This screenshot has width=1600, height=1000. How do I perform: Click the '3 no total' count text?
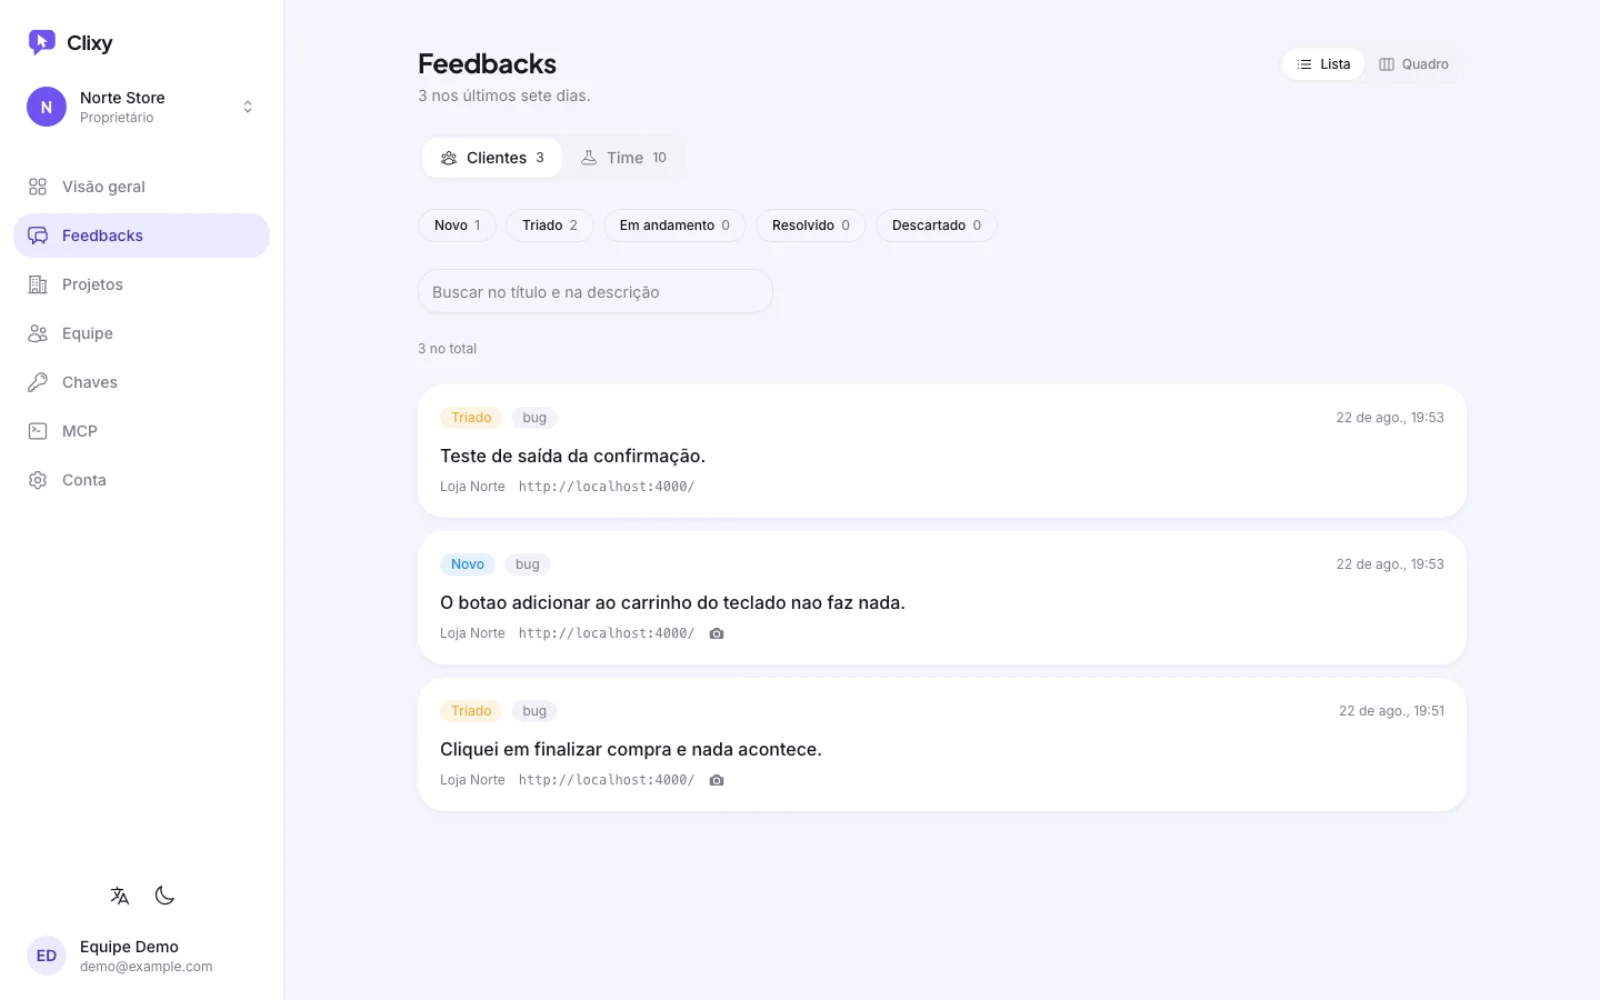[x=447, y=349]
